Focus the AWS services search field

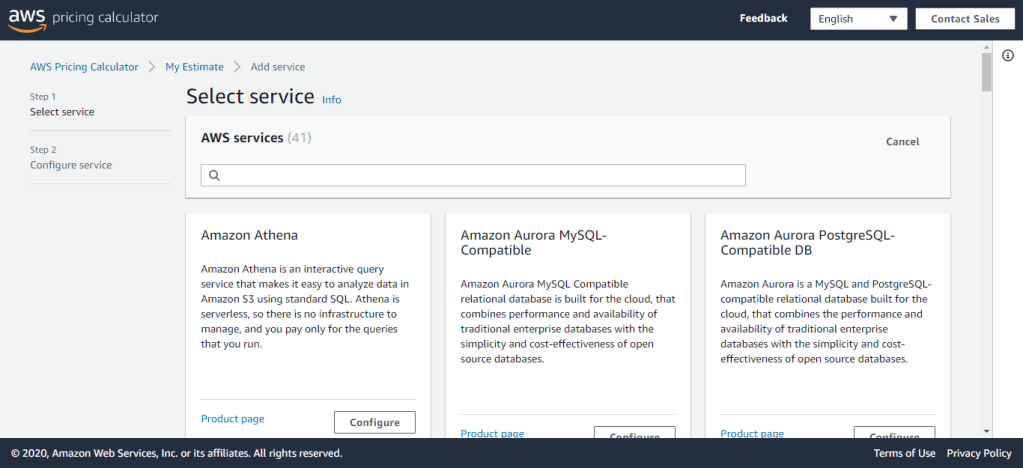pyautogui.click(x=480, y=175)
